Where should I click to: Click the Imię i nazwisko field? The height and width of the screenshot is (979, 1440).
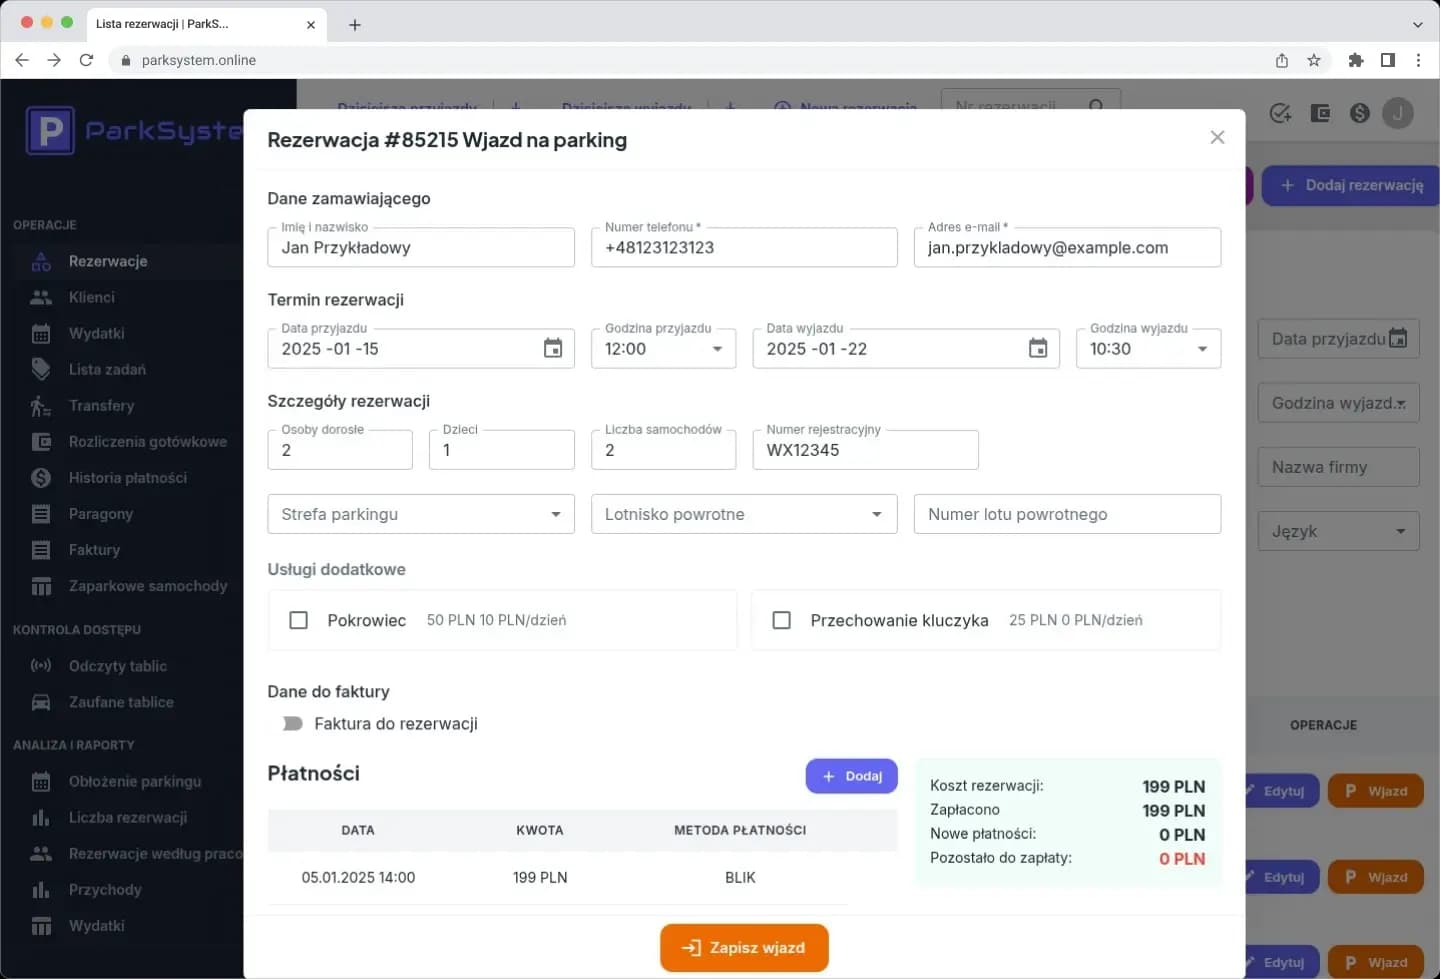[421, 247]
